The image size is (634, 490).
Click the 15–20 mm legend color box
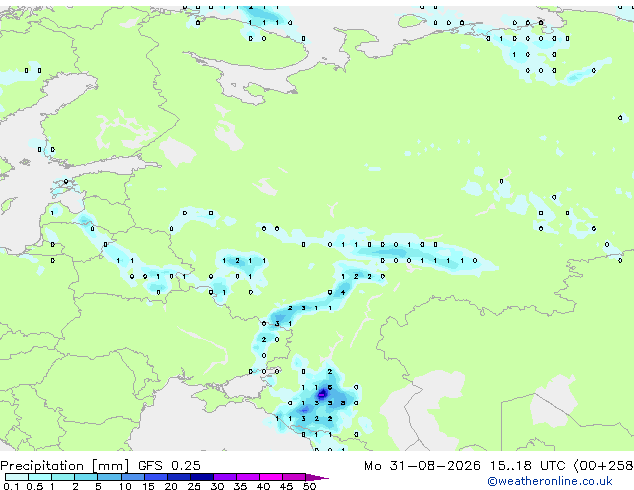pyautogui.click(x=156, y=477)
